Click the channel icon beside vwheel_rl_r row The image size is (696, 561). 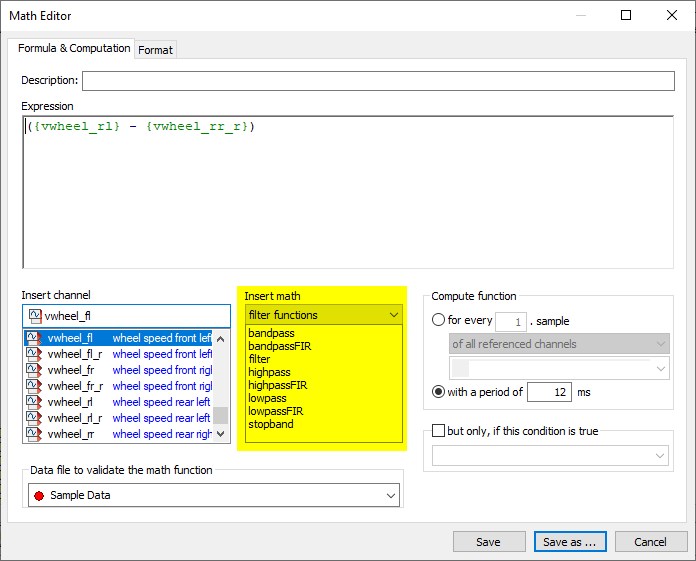pyautogui.click(x=34, y=418)
